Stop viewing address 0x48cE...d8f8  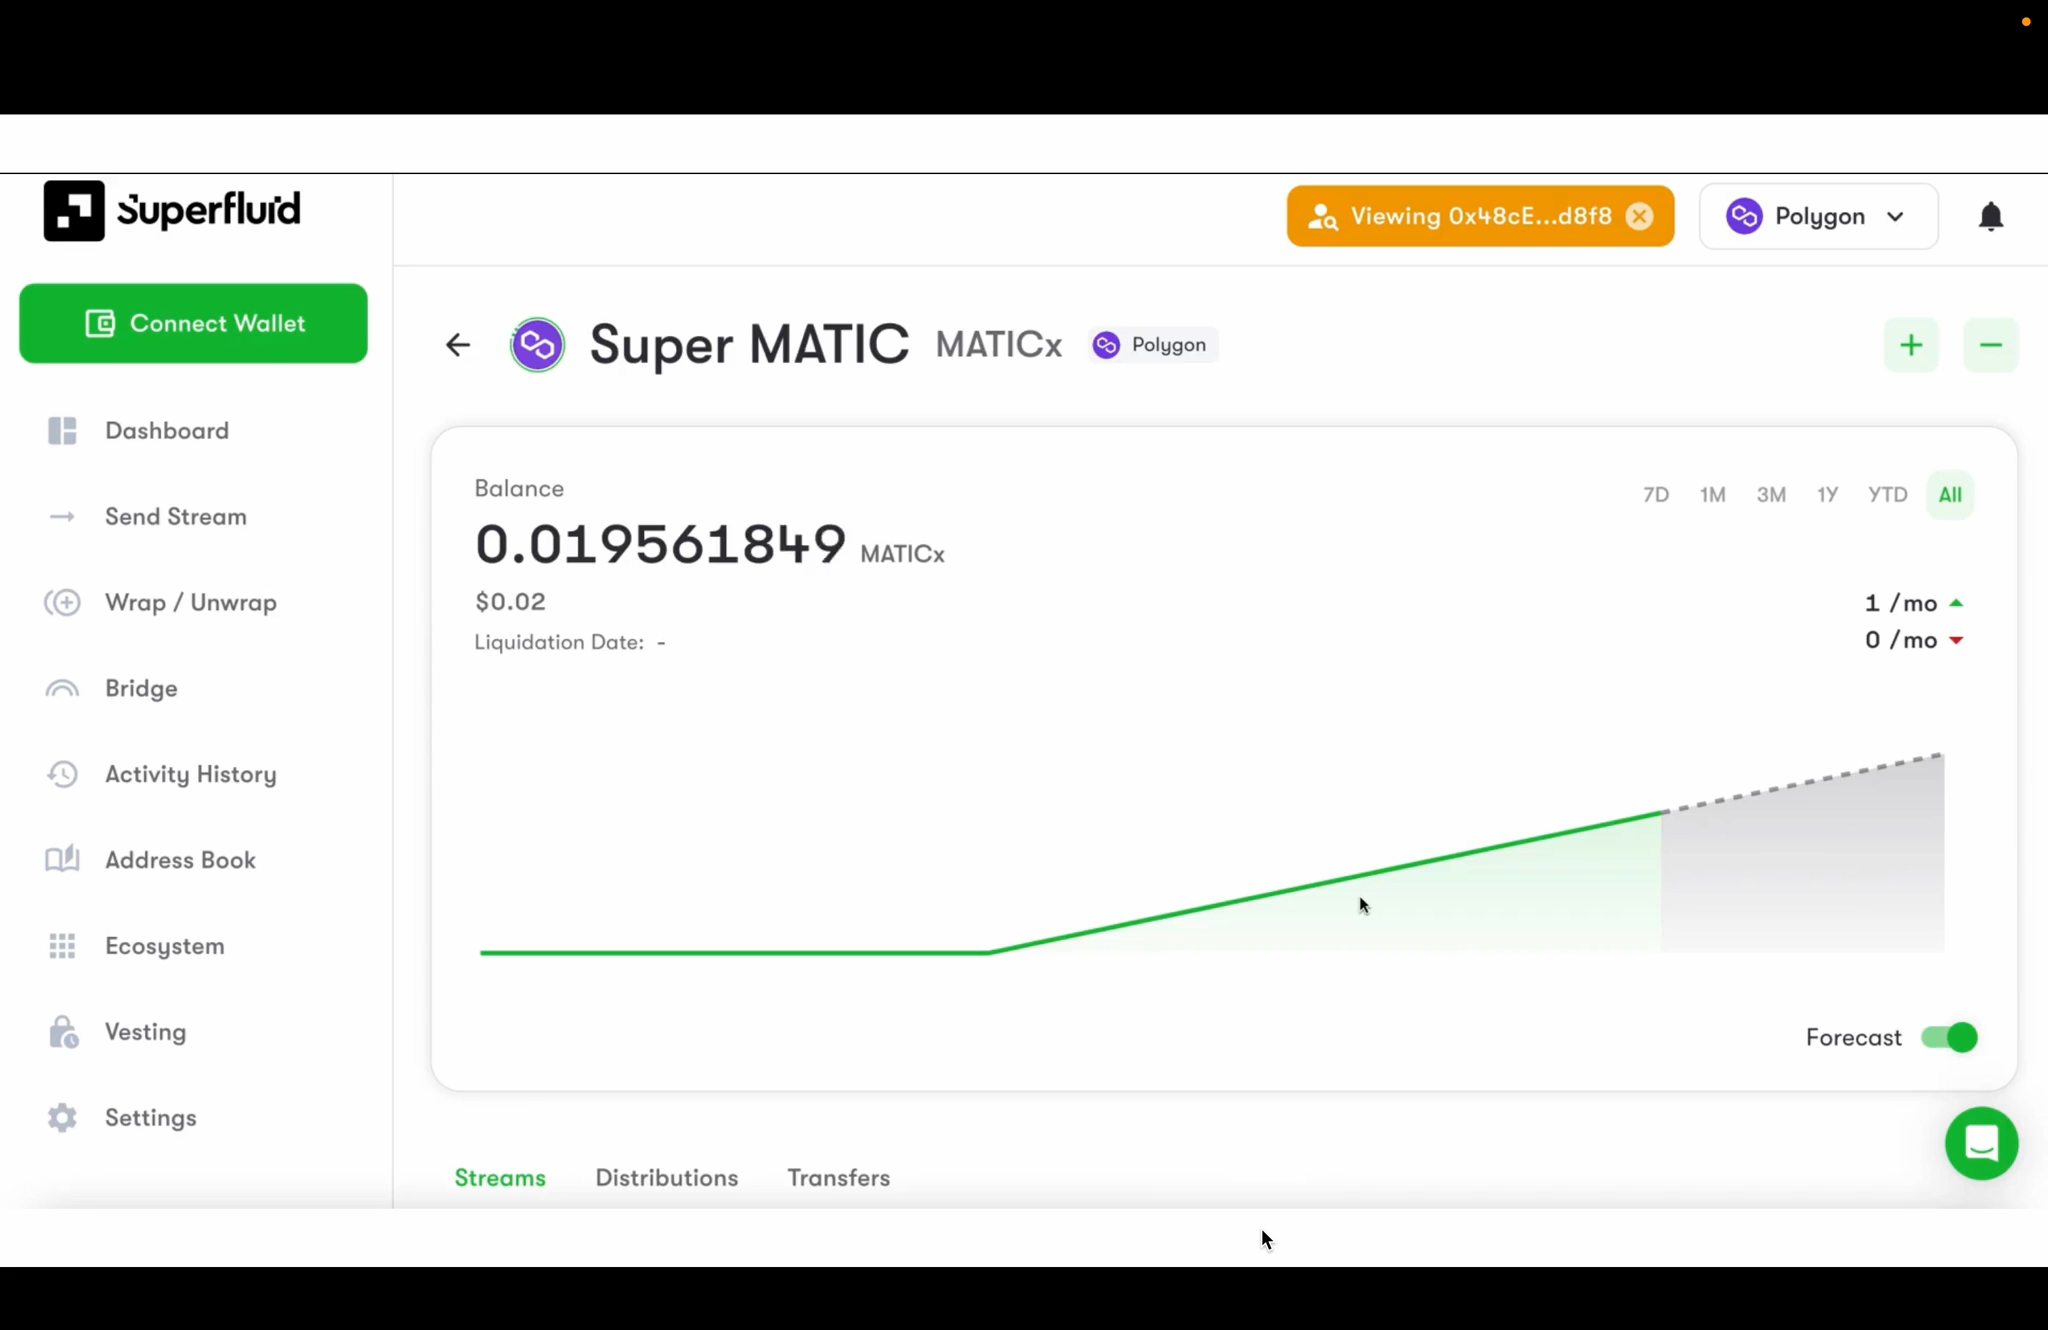(x=1639, y=216)
